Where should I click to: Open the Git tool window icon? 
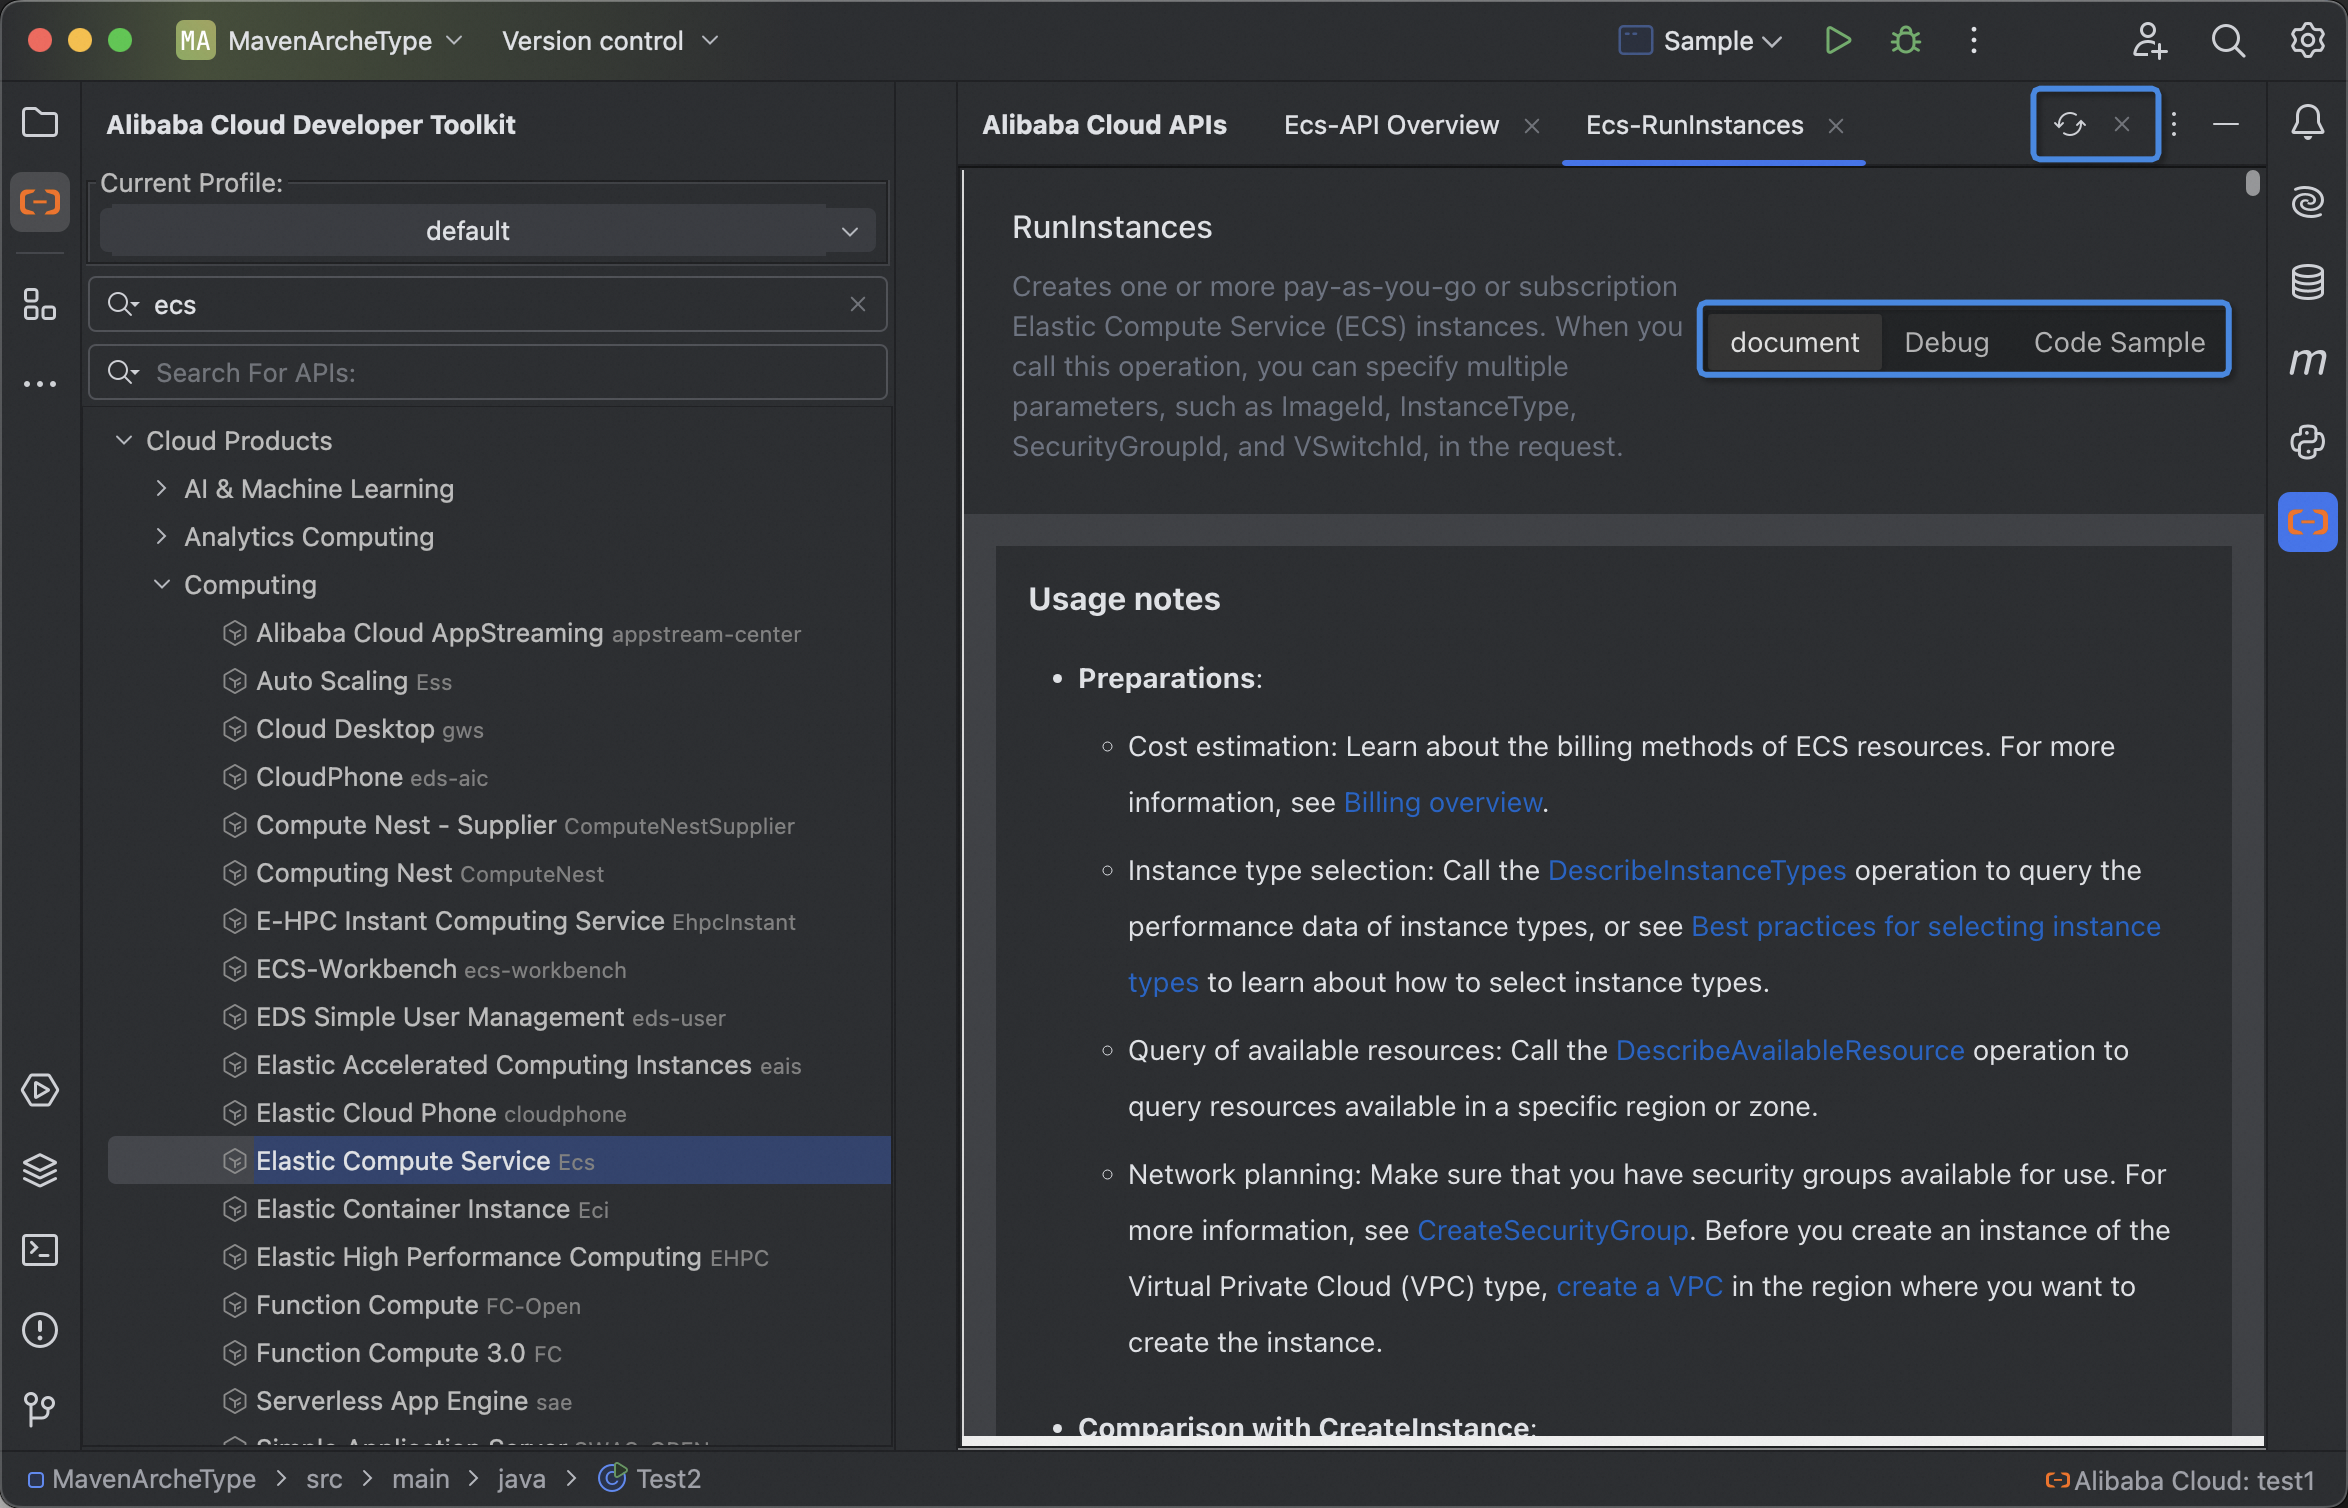pos(40,1410)
